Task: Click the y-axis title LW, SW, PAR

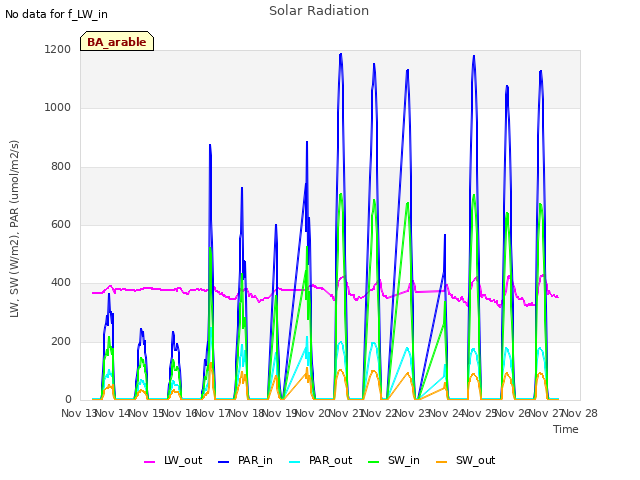Action: [x=14, y=229]
